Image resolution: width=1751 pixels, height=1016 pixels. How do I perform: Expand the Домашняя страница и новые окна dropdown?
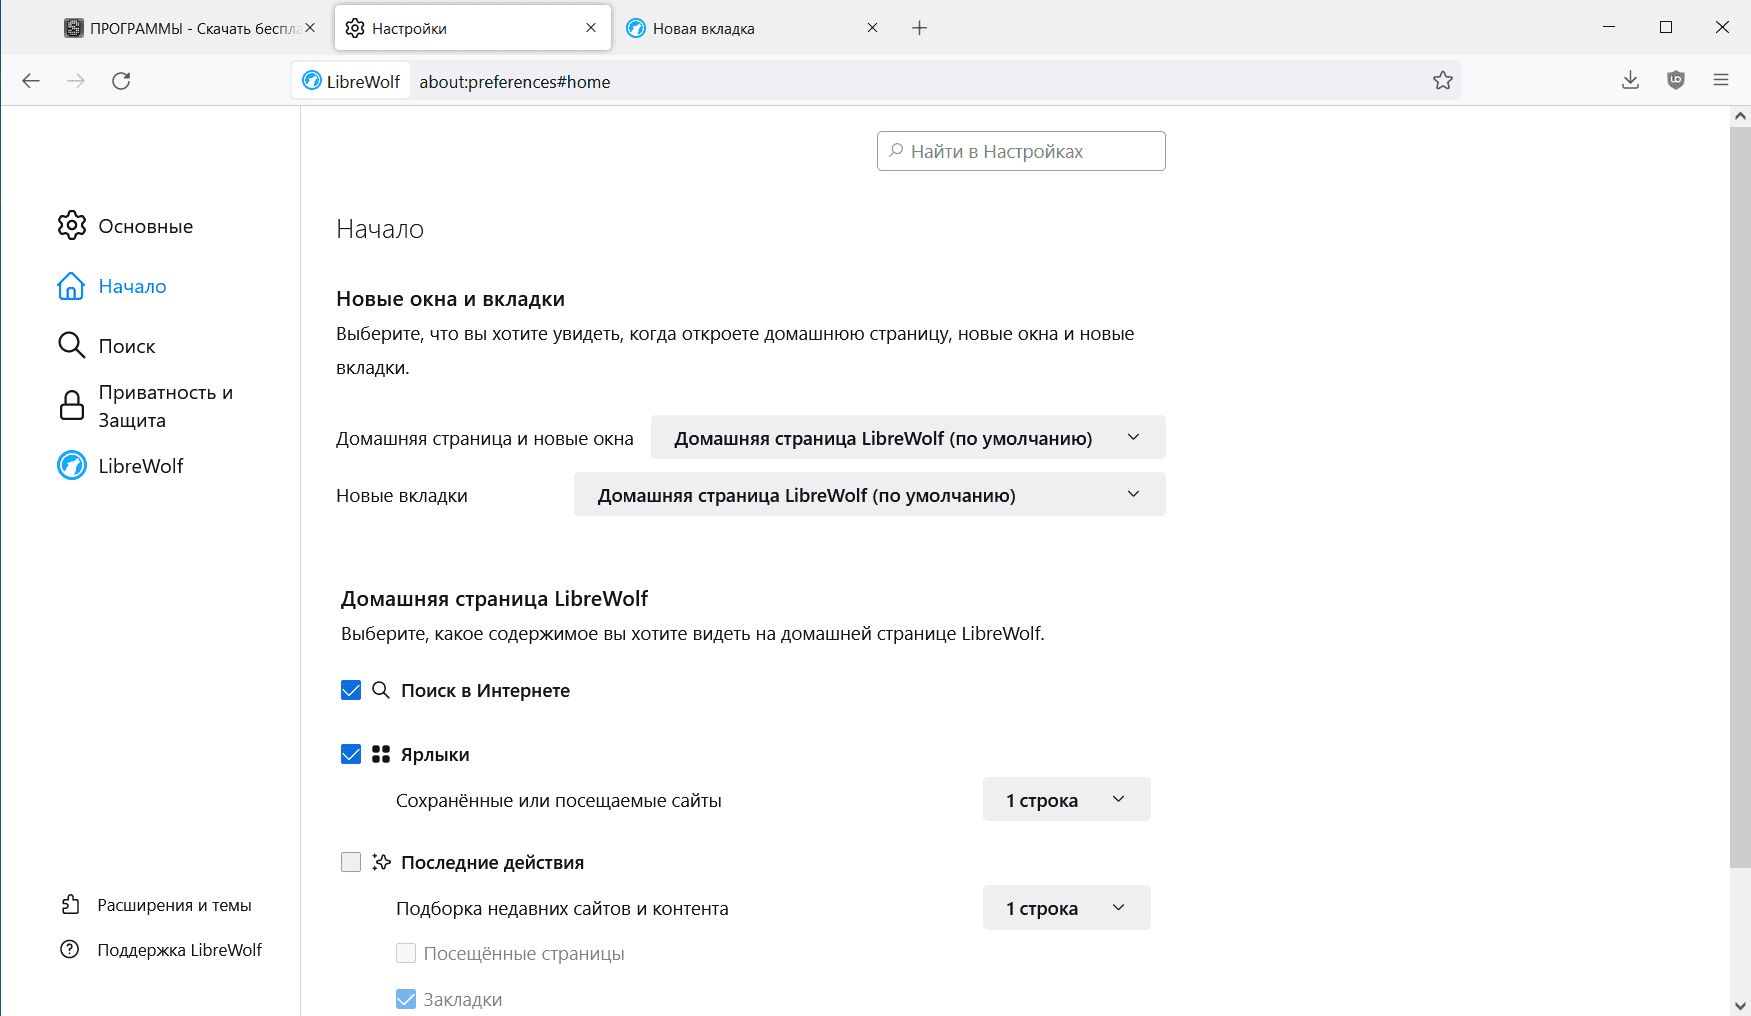click(x=907, y=438)
